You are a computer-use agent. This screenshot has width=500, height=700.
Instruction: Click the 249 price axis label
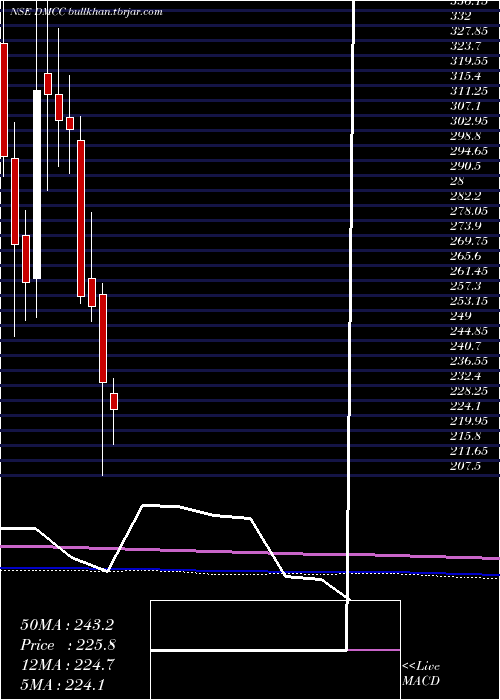coord(461,316)
